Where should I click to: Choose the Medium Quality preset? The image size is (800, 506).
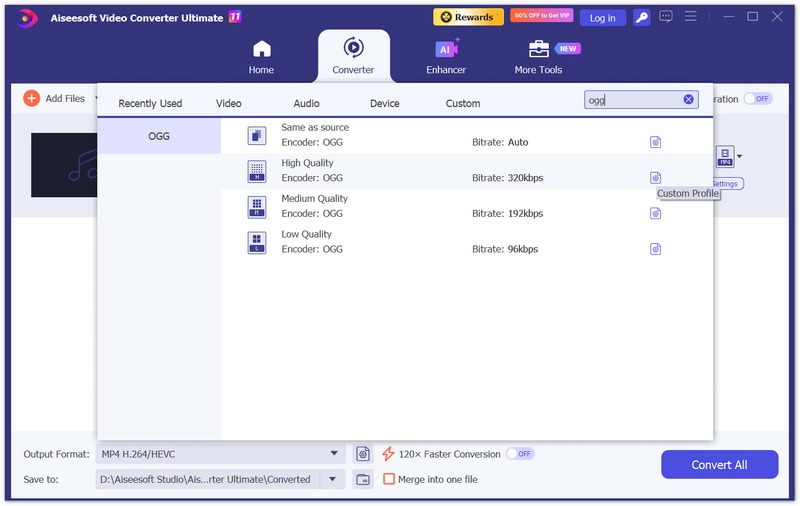coord(467,207)
